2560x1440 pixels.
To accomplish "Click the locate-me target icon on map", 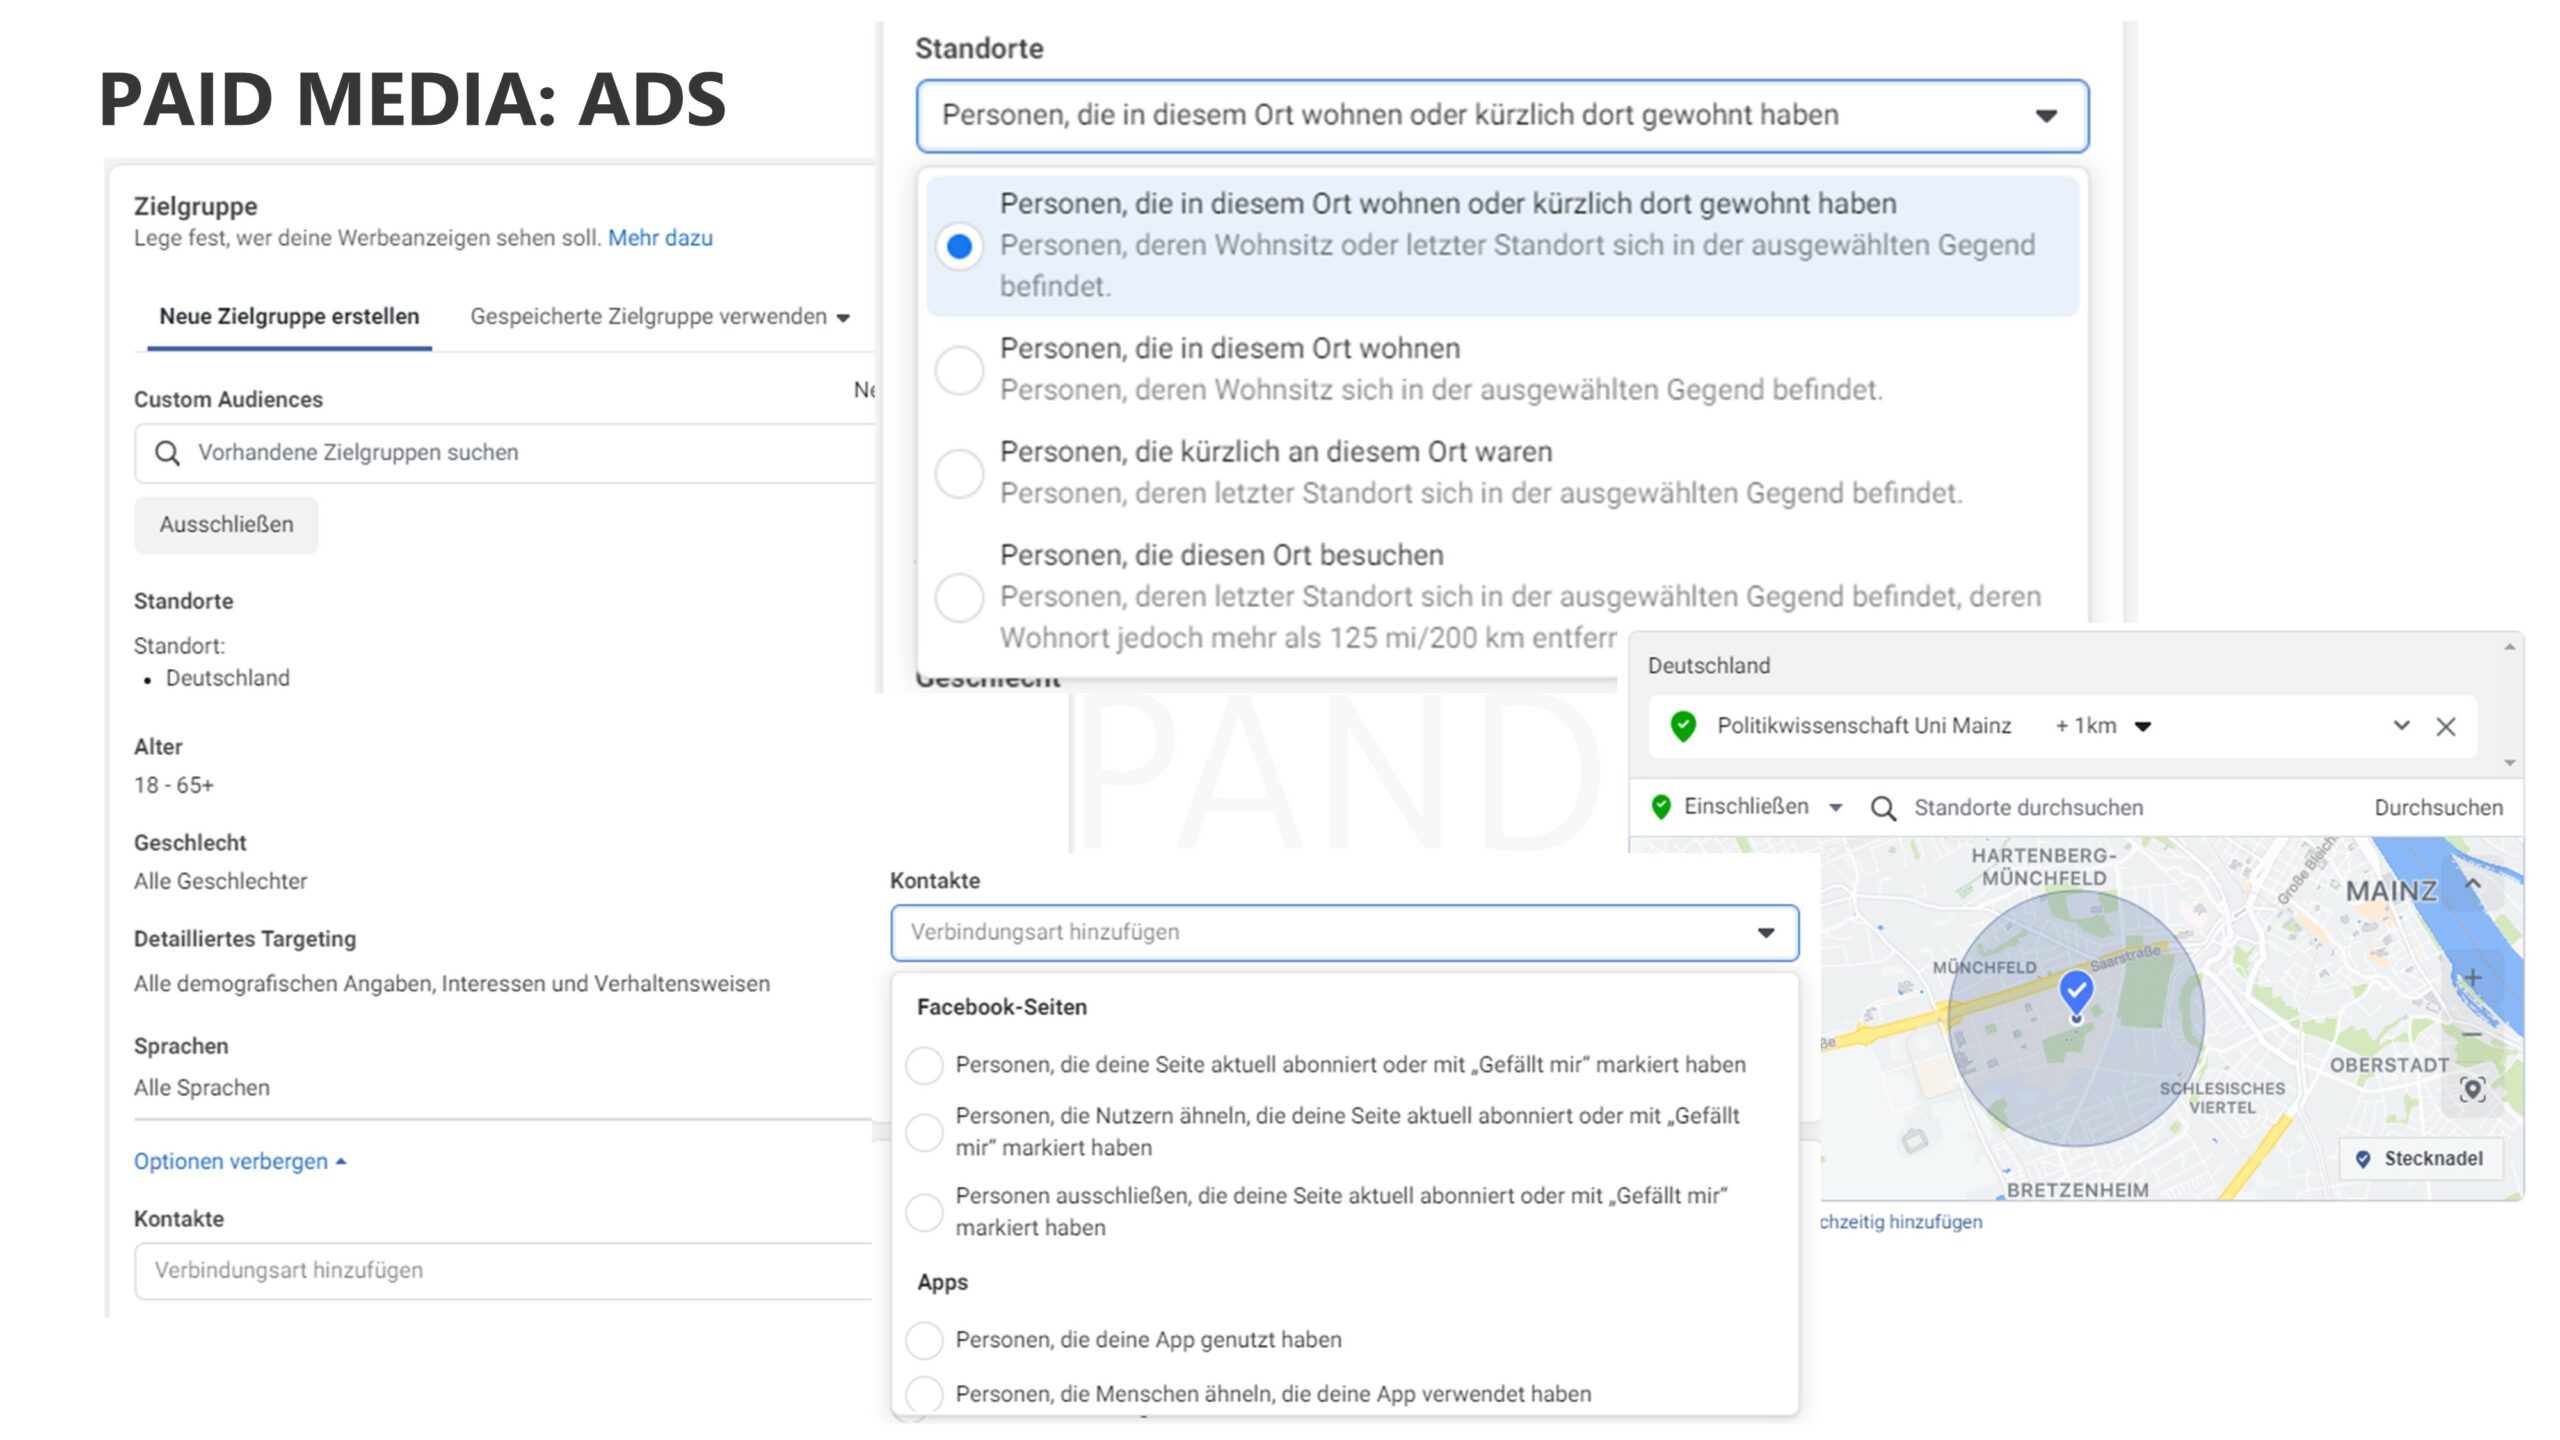I will [2472, 1089].
